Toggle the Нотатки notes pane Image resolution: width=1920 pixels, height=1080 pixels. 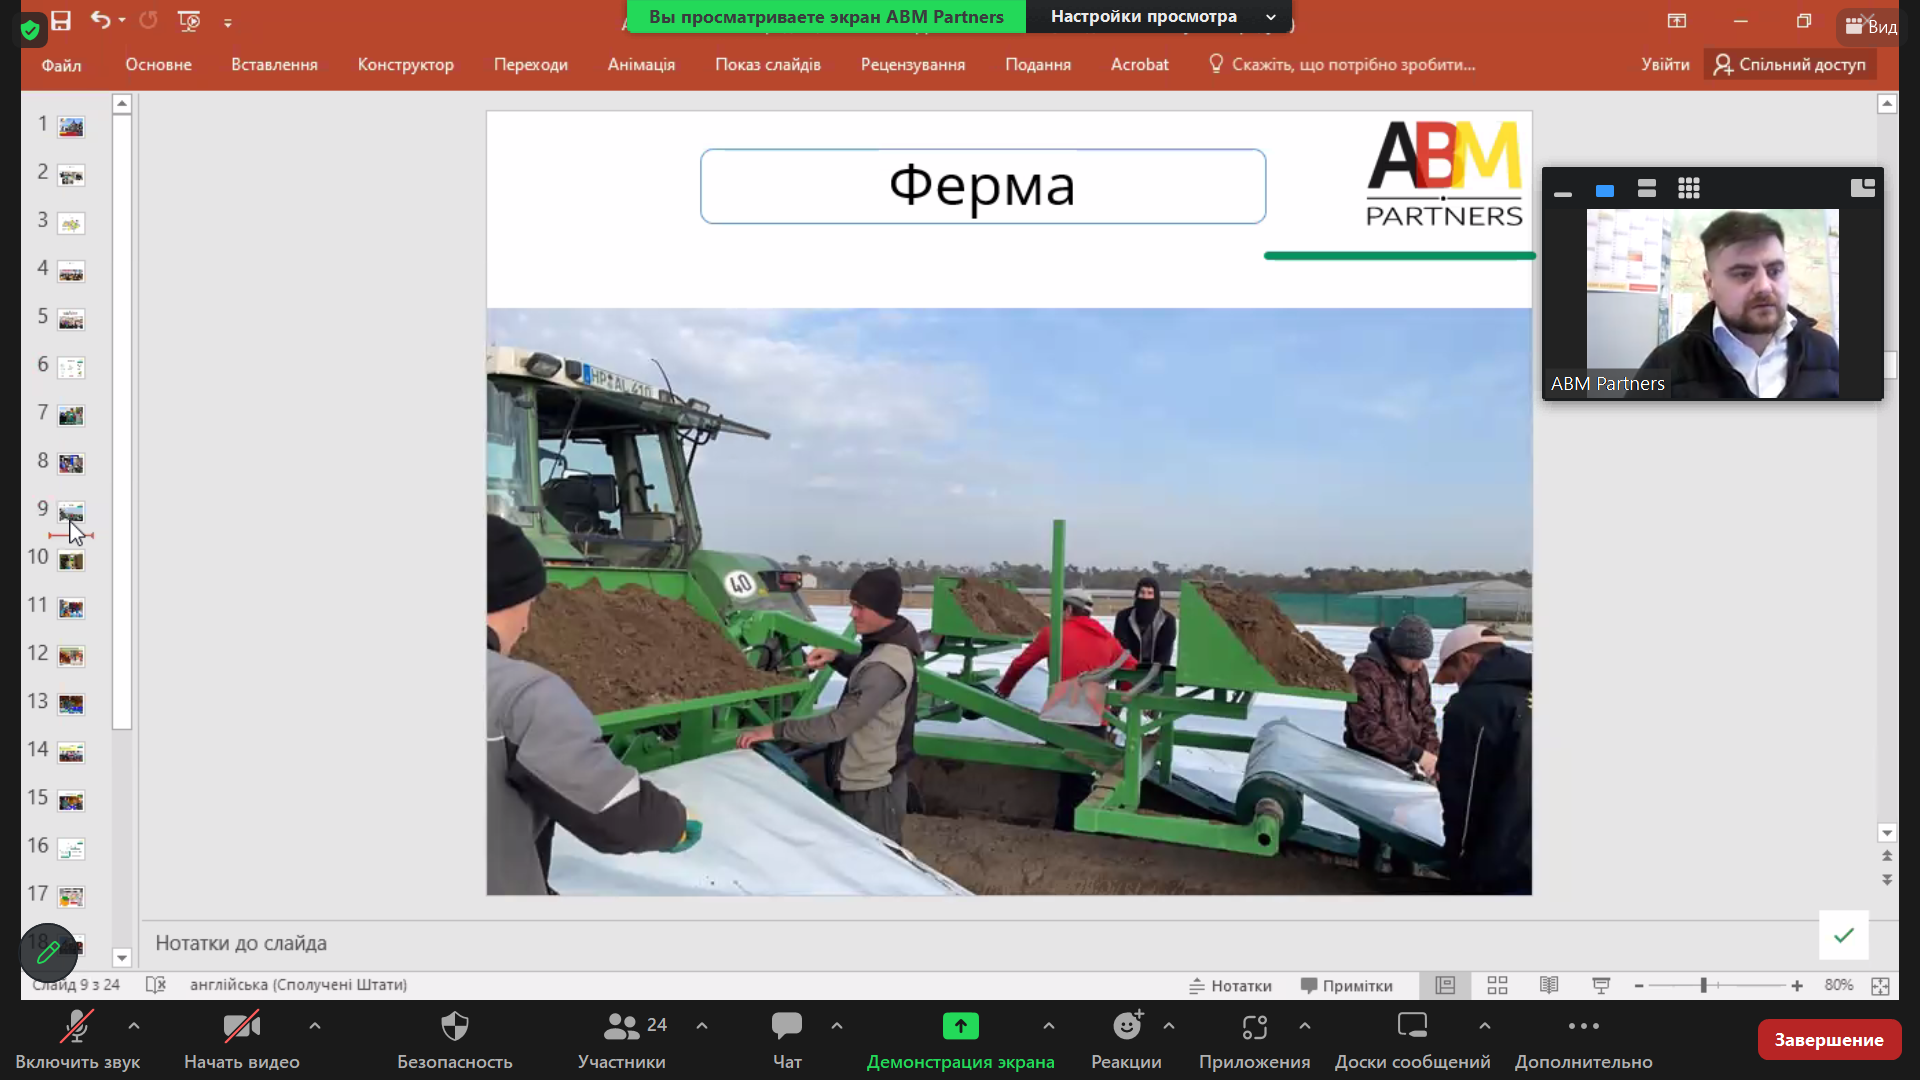1230,986
